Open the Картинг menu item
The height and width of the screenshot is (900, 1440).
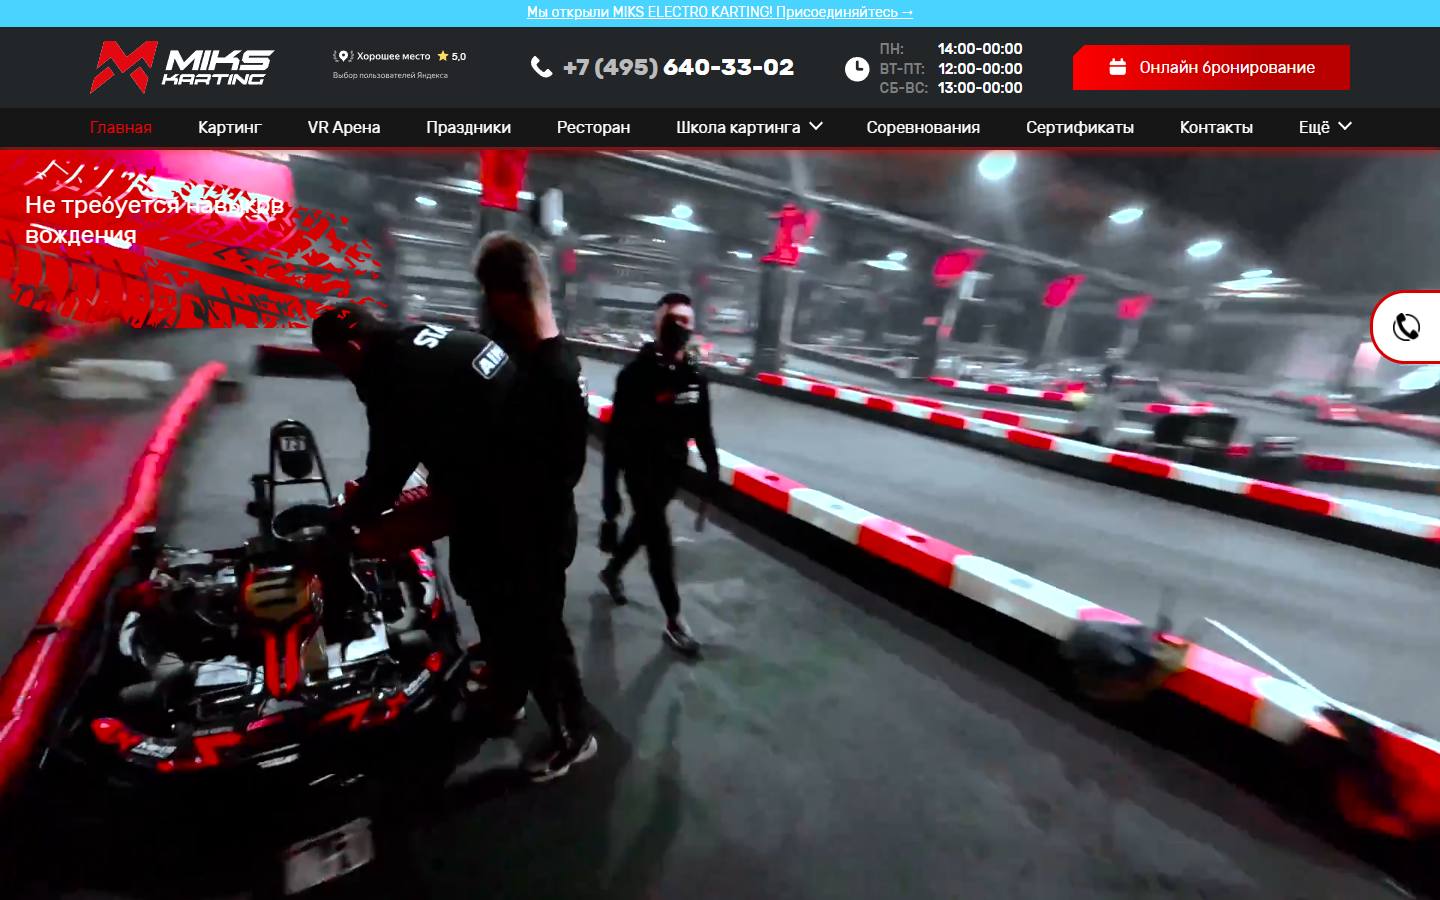click(x=229, y=127)
